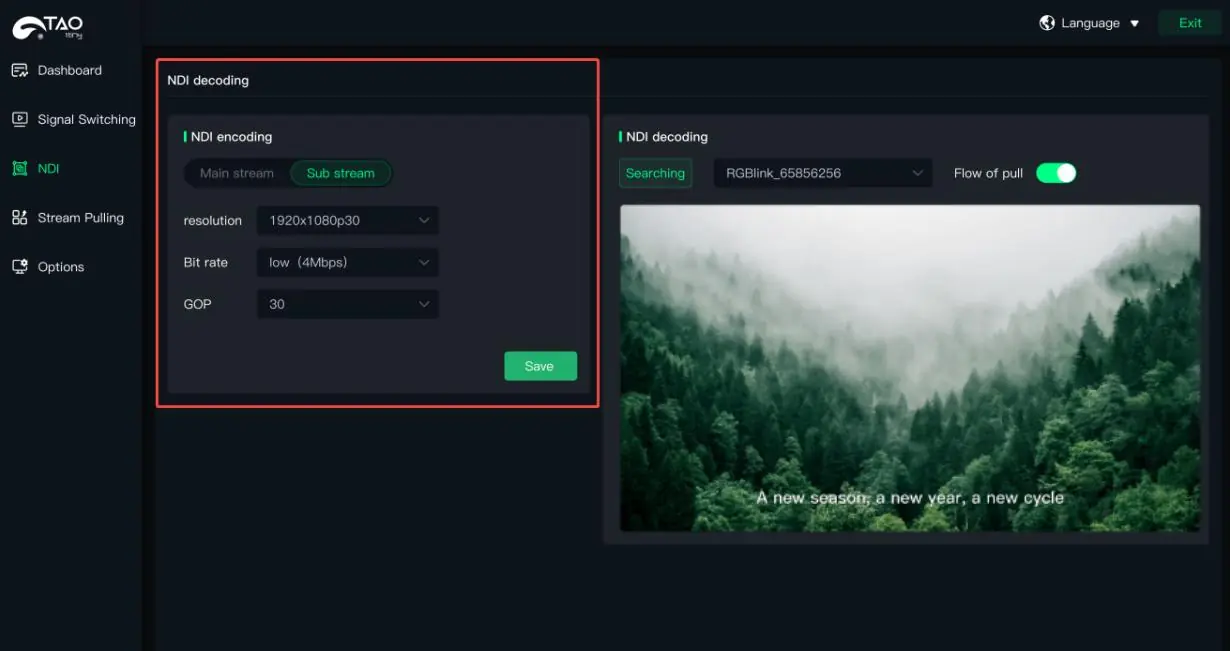Click the Stream Pulling sidebar icon

20,217
